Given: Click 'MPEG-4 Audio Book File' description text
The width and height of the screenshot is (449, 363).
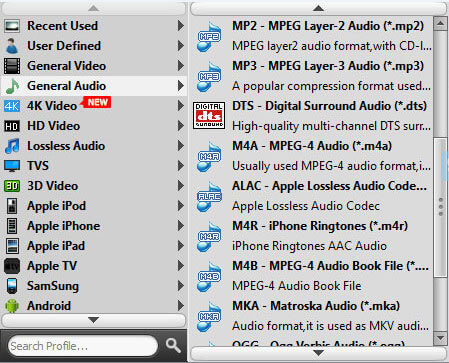Looking at the screenshot, I should (297, 286).
